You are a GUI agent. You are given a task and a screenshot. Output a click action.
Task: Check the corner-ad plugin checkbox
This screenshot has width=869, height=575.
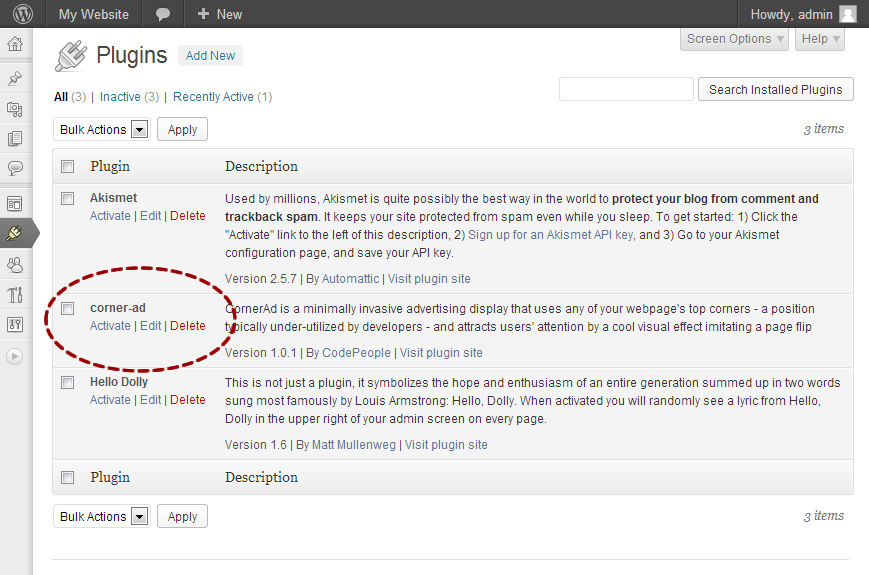(x=68, y=309)
